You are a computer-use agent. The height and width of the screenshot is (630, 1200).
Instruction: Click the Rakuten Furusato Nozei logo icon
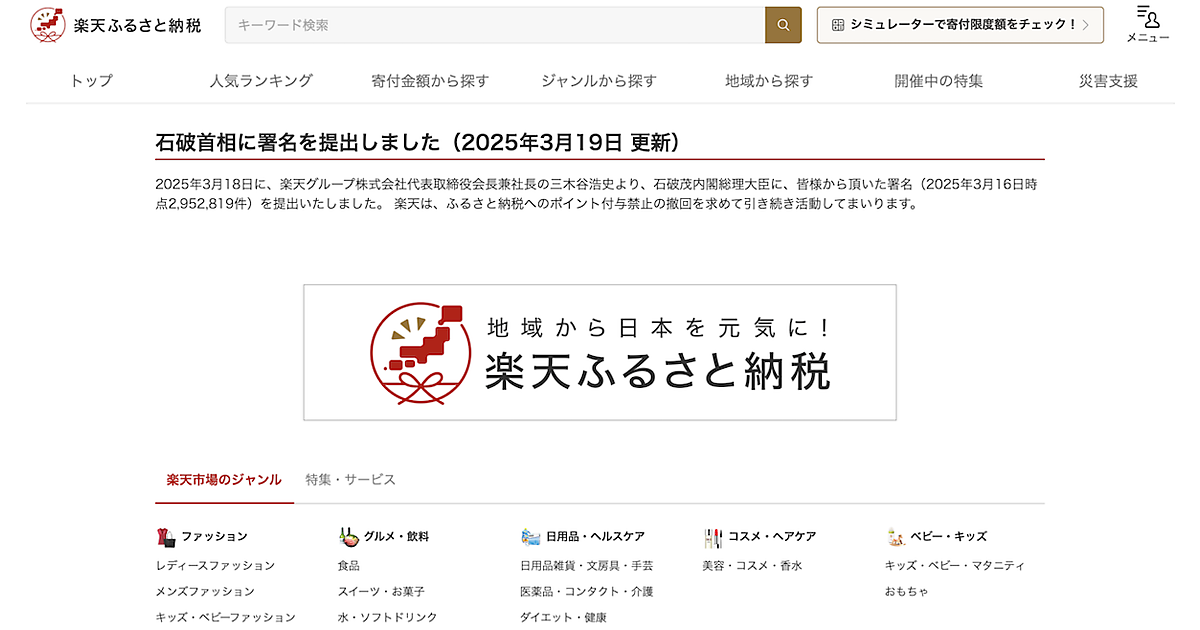click(47, 25)
